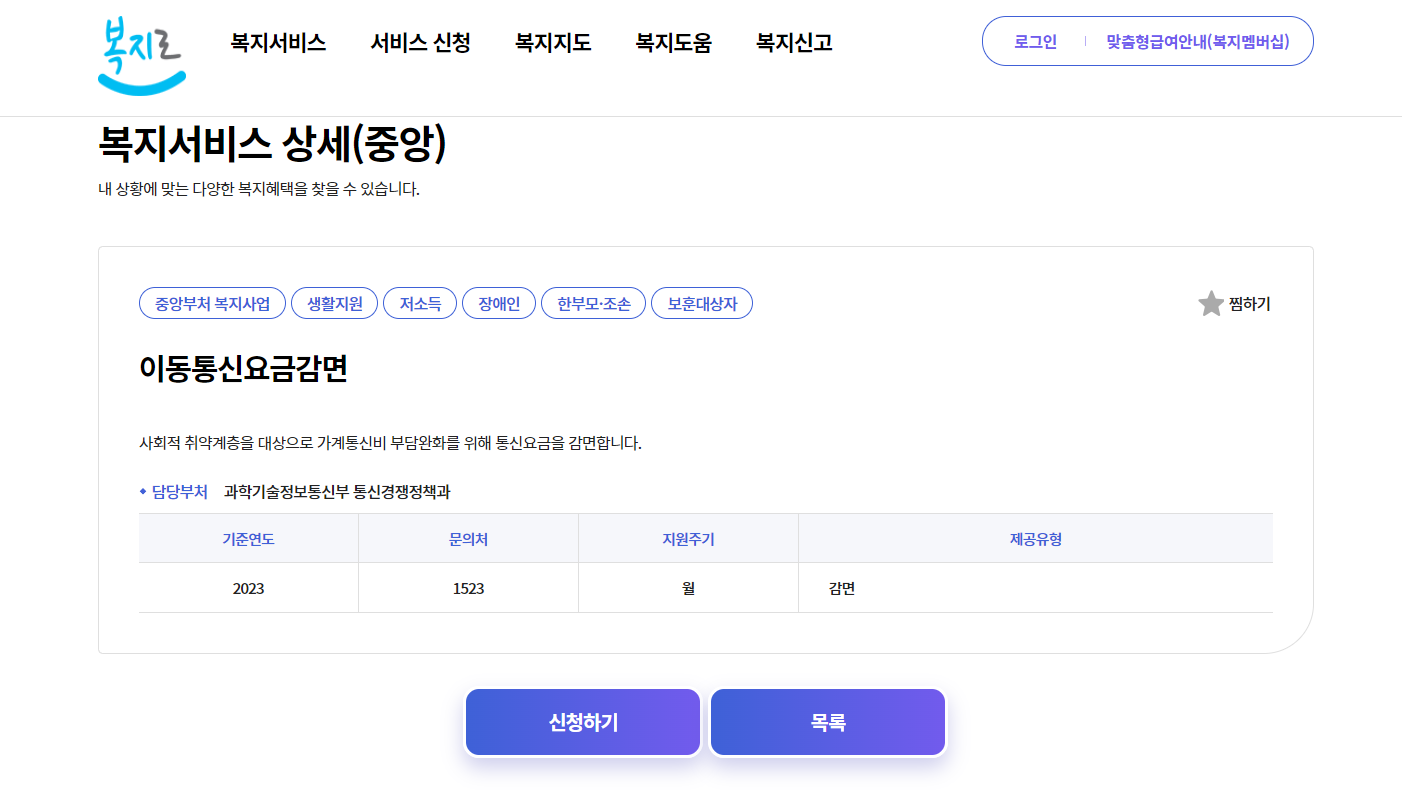
Task: Open the 복지지도 menu
Action: tap(551, 42)
